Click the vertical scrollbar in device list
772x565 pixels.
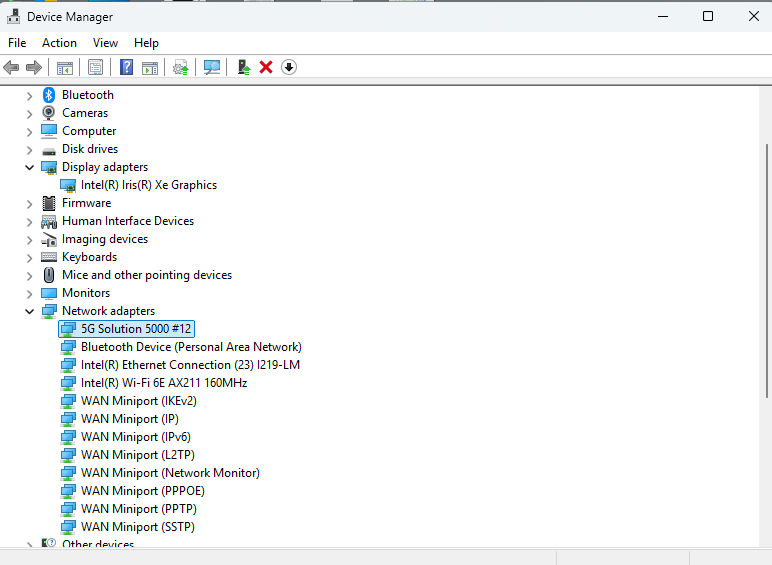pos(766,300)
